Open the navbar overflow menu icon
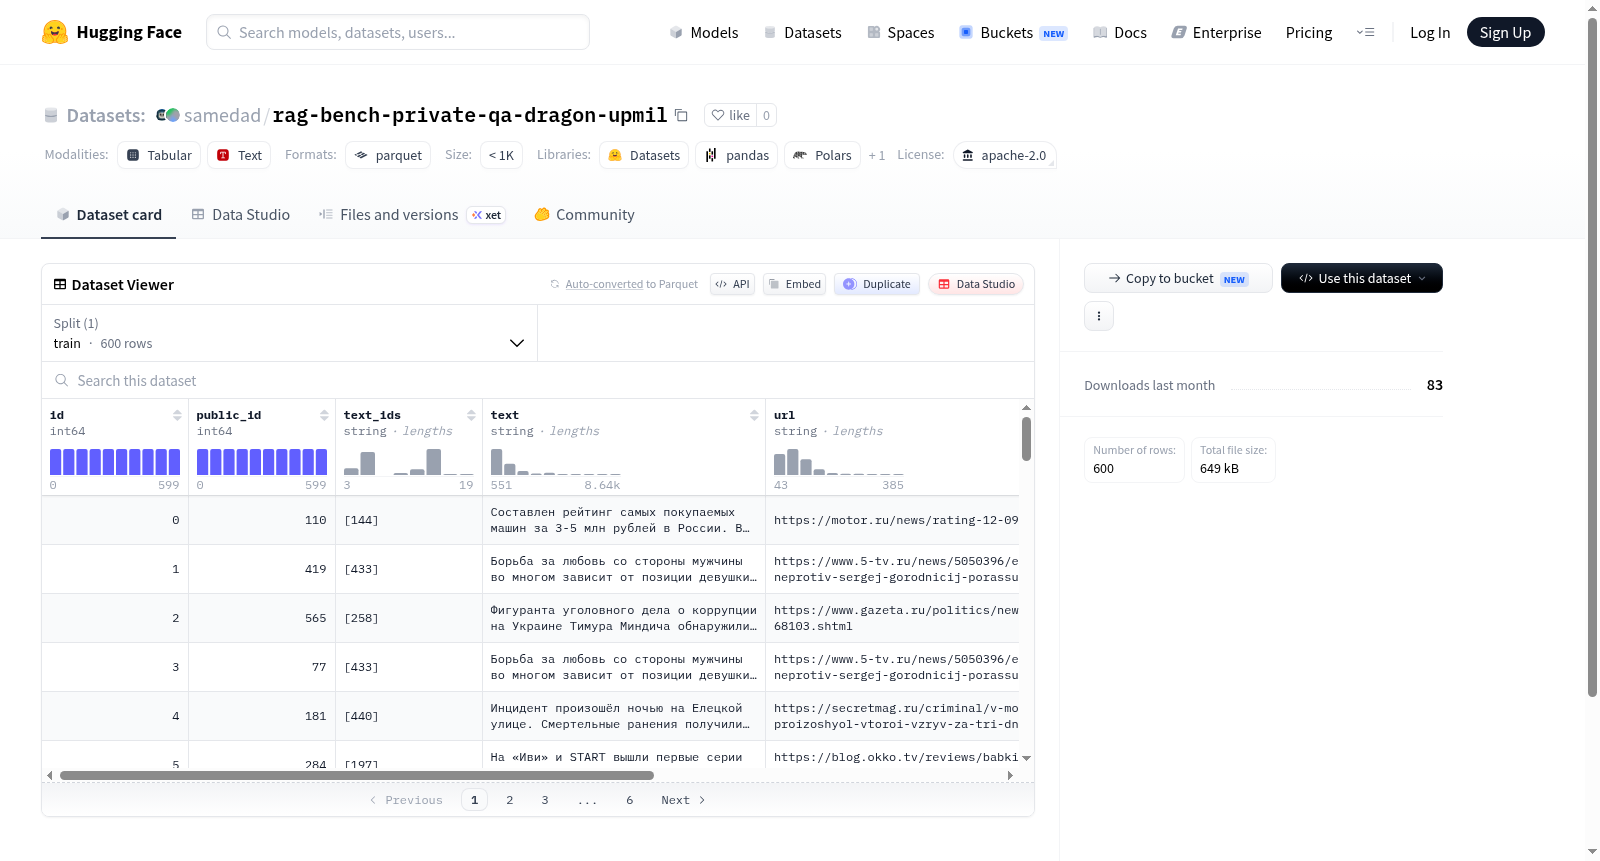This screenshot has height=861, width=1600. (1365, 32)
